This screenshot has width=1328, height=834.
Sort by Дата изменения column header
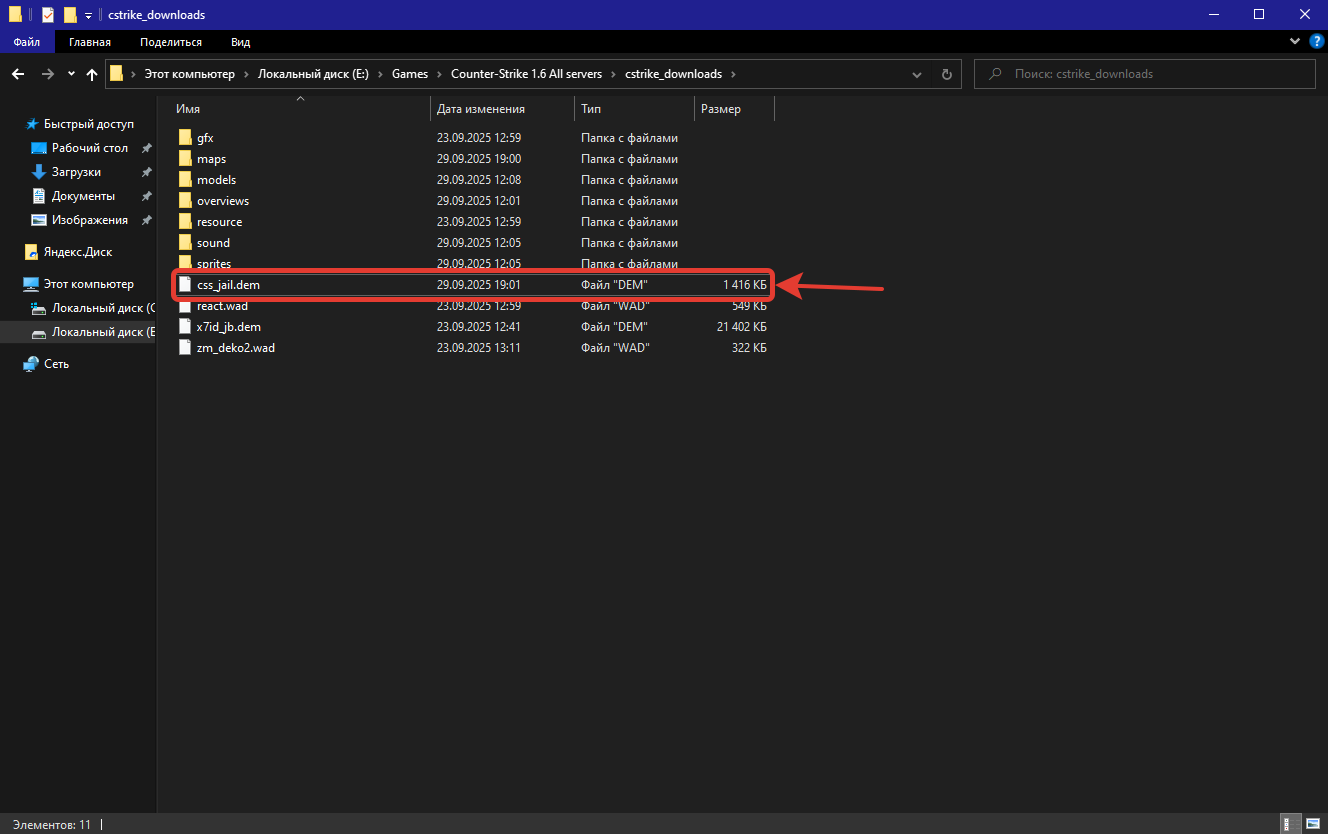(x=481, y=109)
